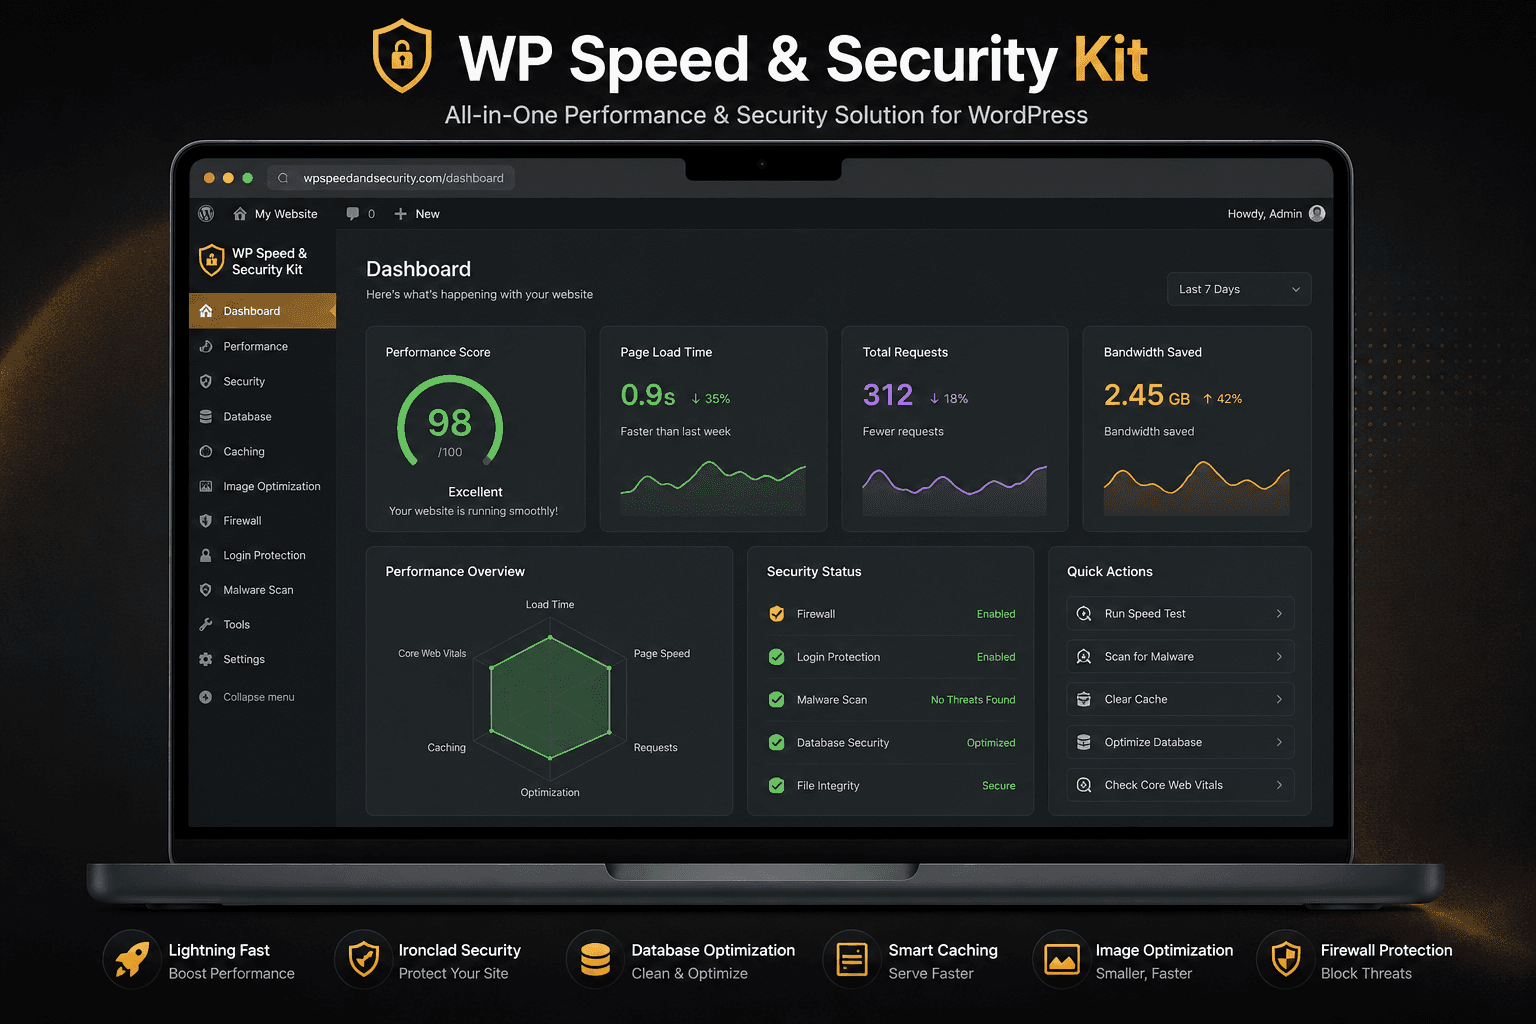
Task: Click the large header shield lock logo
Action: tap(402, 56)
